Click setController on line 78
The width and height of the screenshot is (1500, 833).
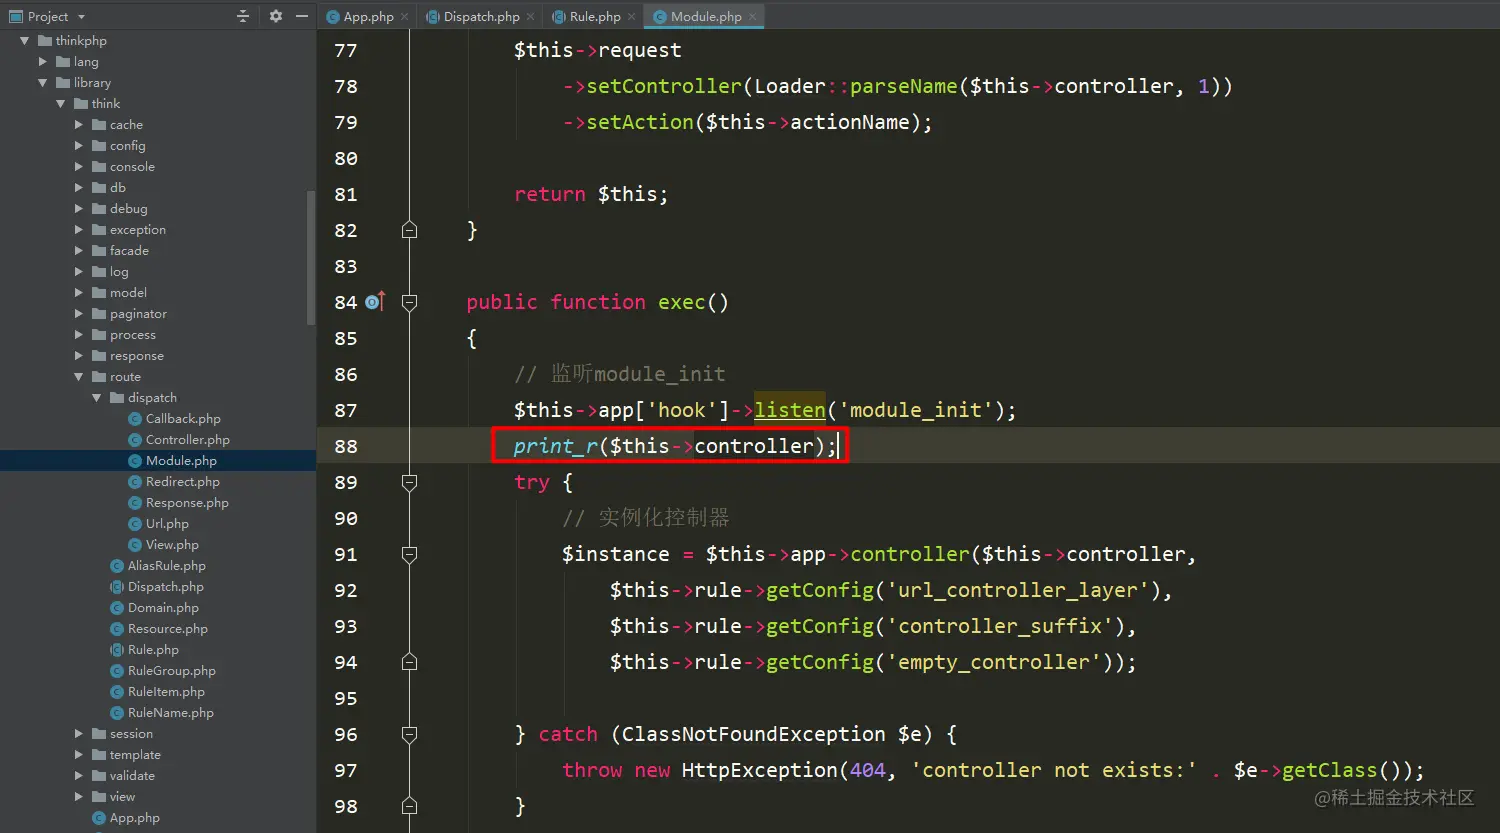(x=664, y=86)
